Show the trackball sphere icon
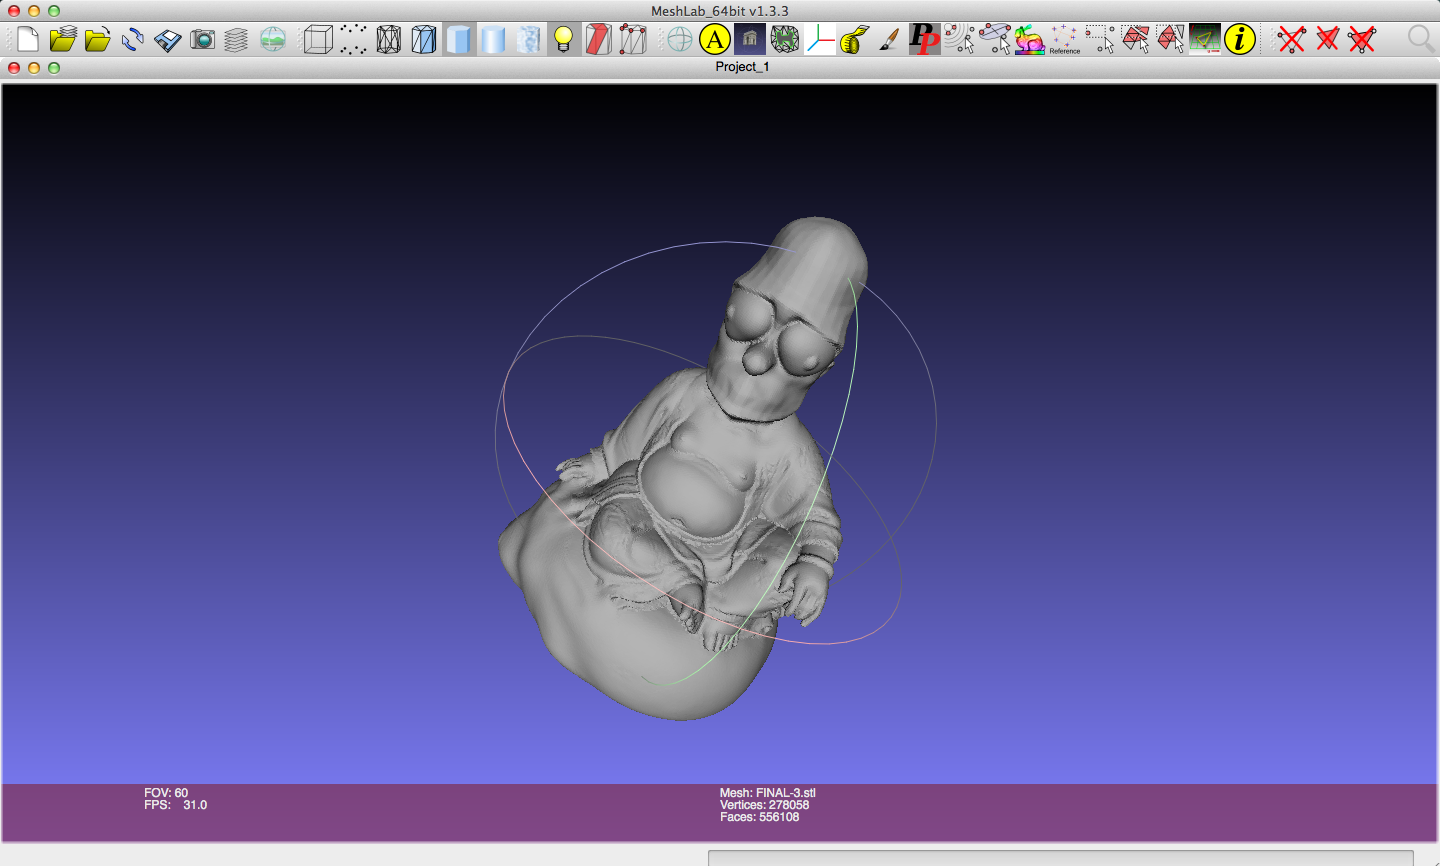The width and height of the screenshot is (1440, 866). point(680,40)
